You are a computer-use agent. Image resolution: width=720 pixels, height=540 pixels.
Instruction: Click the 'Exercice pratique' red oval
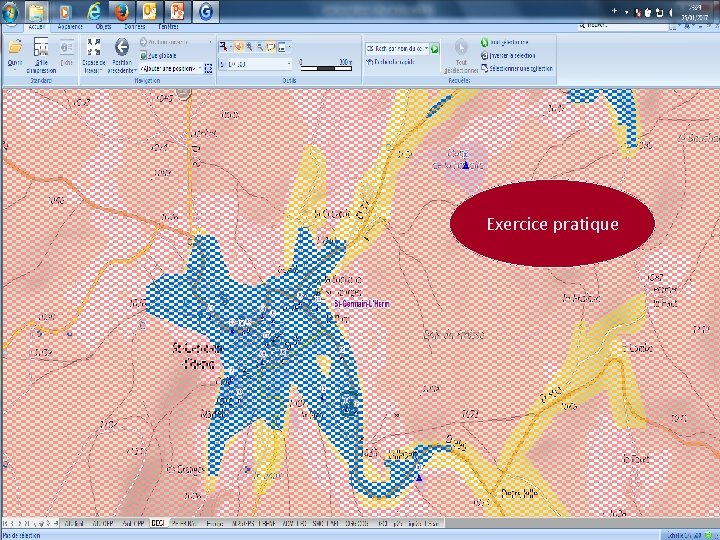click(552, 223)
